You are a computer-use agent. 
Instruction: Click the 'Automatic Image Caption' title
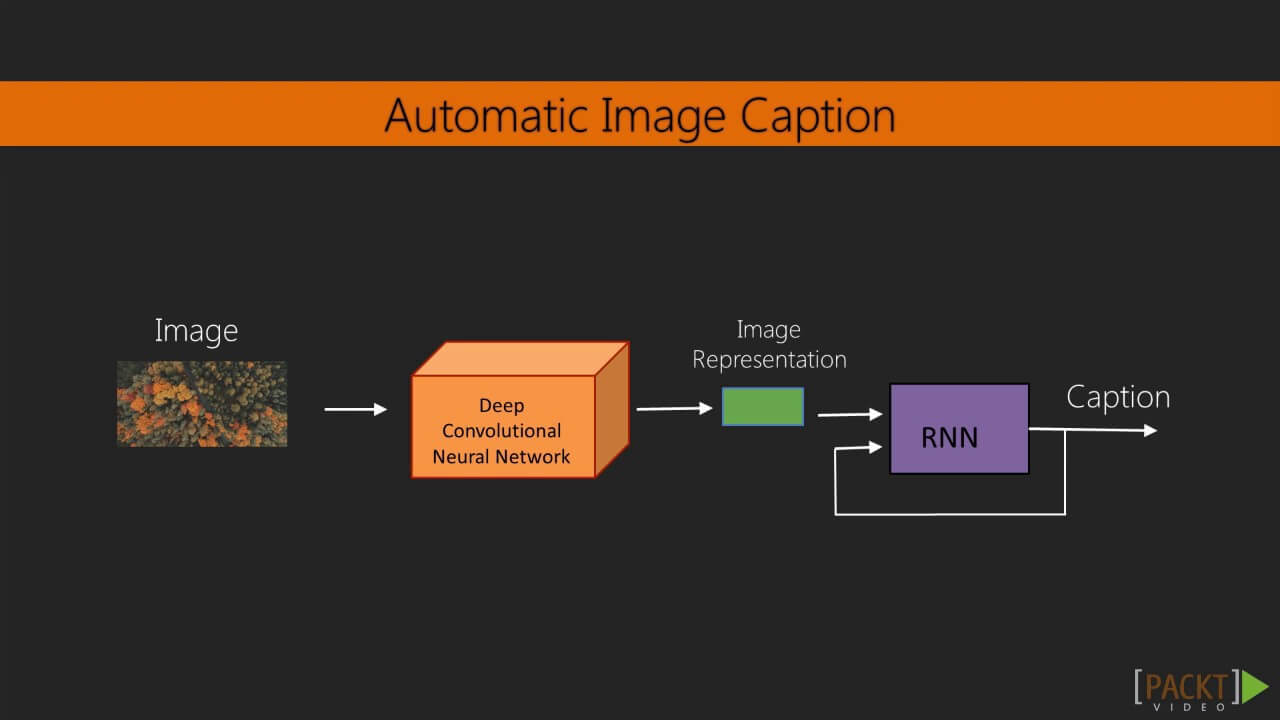click(640, 115)
